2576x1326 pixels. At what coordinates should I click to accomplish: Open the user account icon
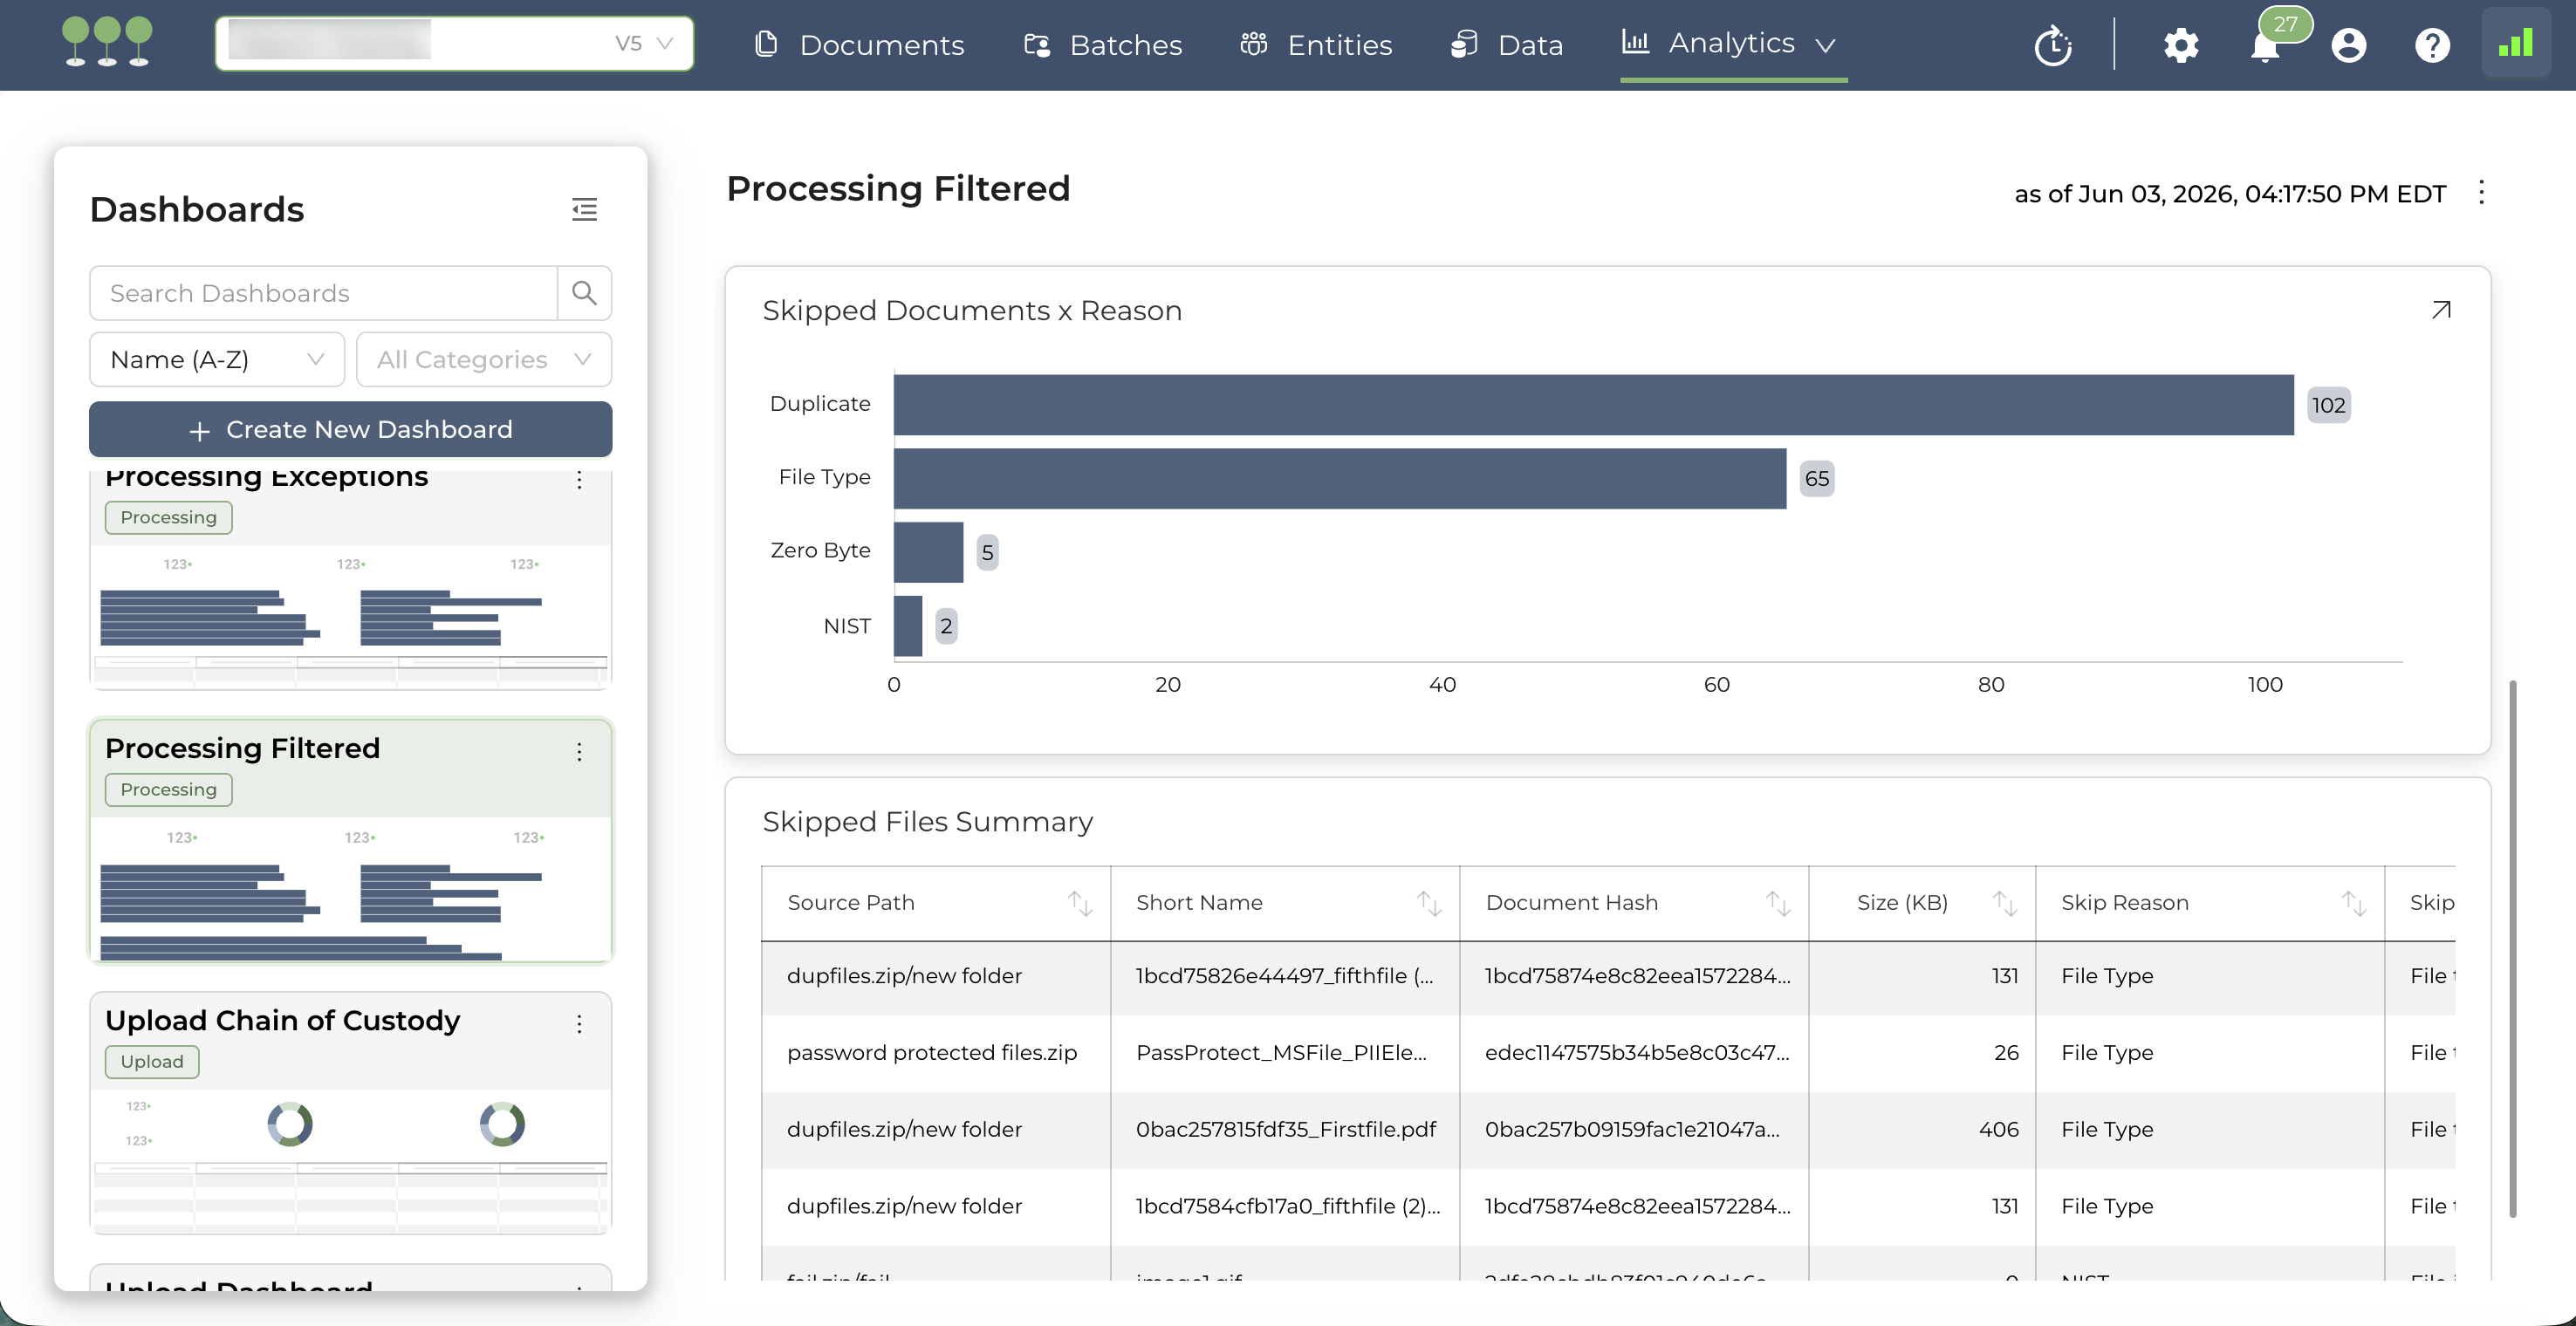tap(2348, 45)
